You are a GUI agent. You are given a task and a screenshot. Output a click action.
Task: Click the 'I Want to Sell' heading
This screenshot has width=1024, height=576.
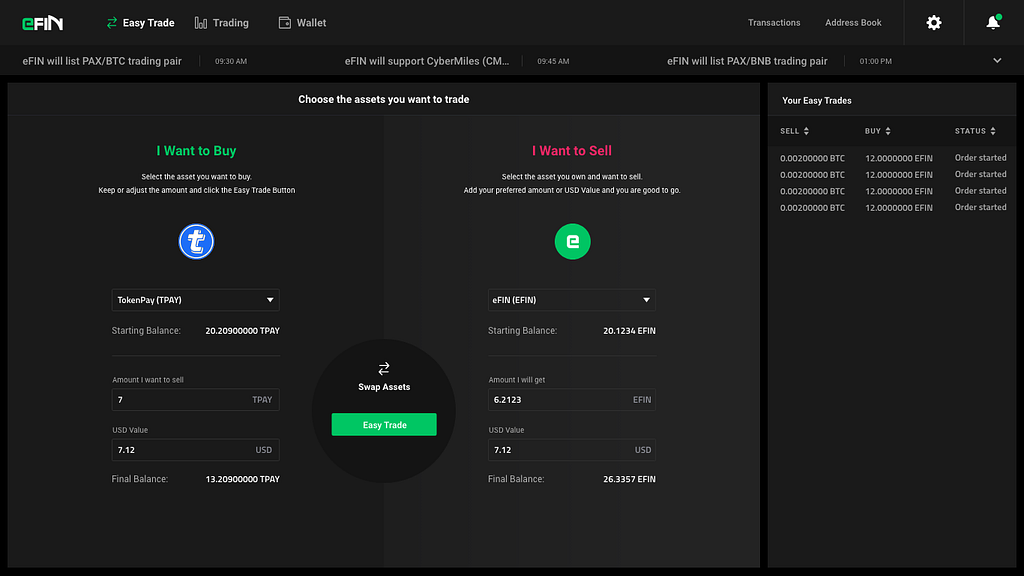pos(571,151)
